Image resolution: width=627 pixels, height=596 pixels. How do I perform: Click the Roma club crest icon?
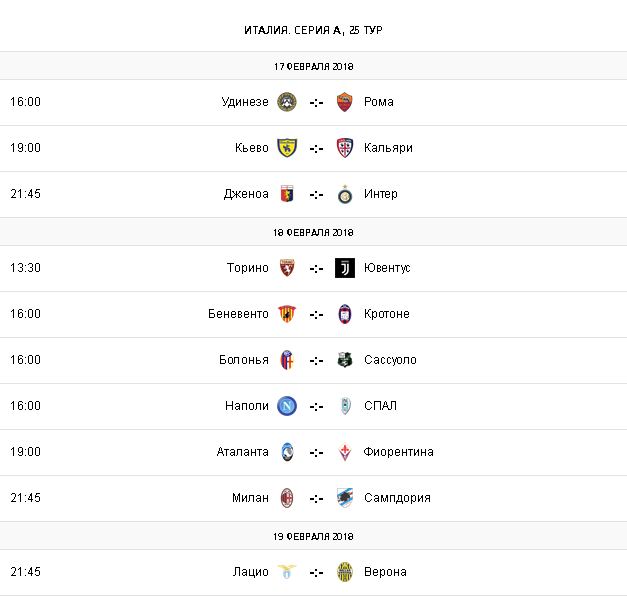pos(345,102)
